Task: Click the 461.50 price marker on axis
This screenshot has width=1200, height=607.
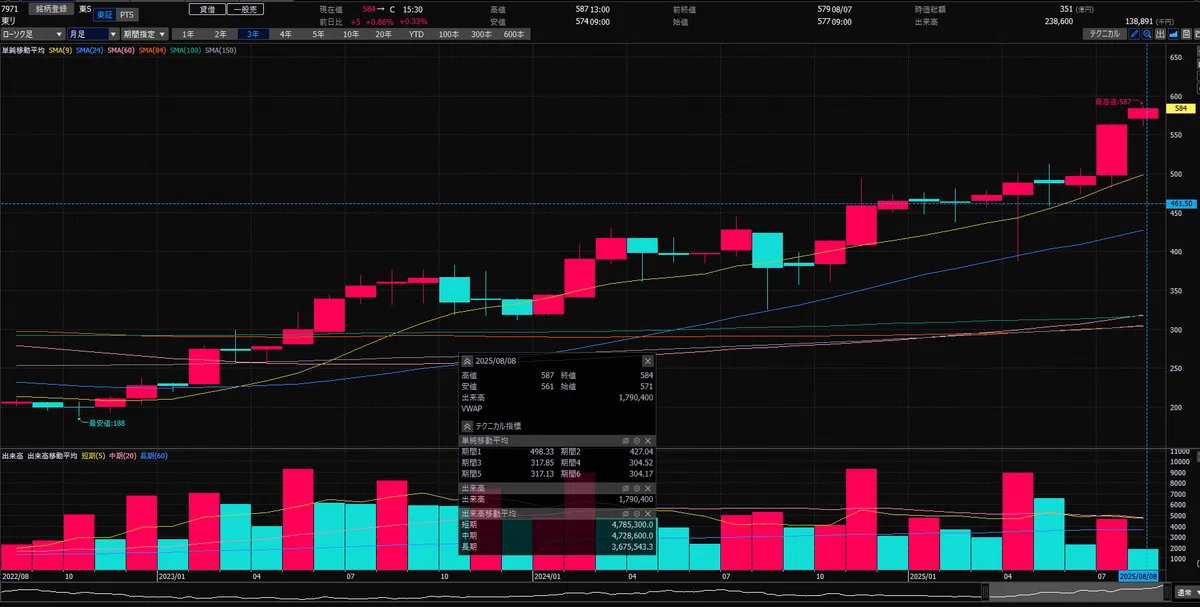Action: (x=1181, y=203)
